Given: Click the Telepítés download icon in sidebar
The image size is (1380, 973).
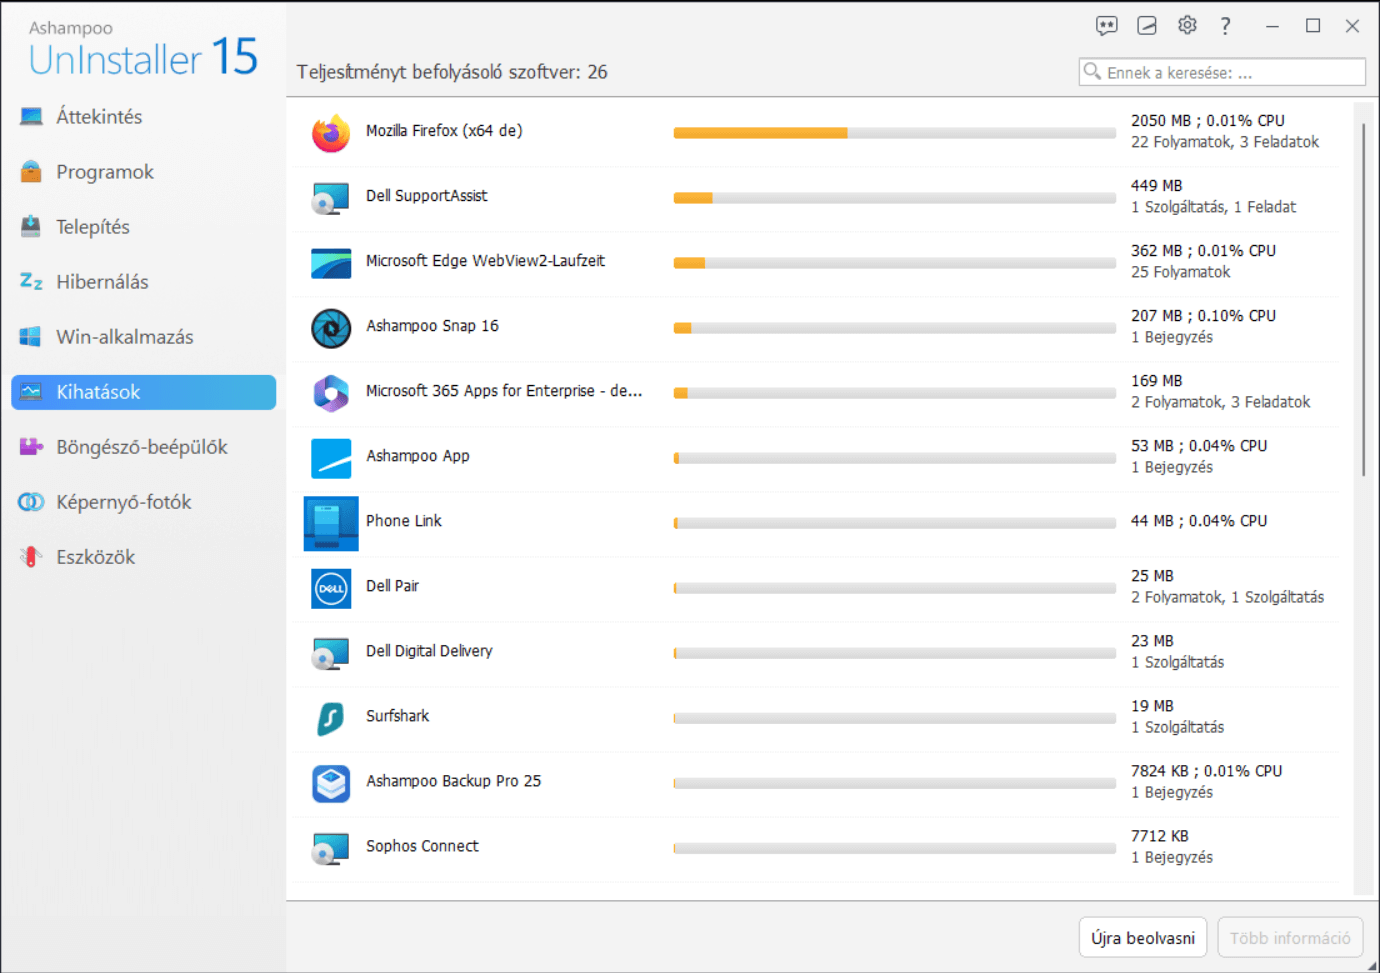Looking at the screenshot, I should pyautogui.click(x=32, y=227).
